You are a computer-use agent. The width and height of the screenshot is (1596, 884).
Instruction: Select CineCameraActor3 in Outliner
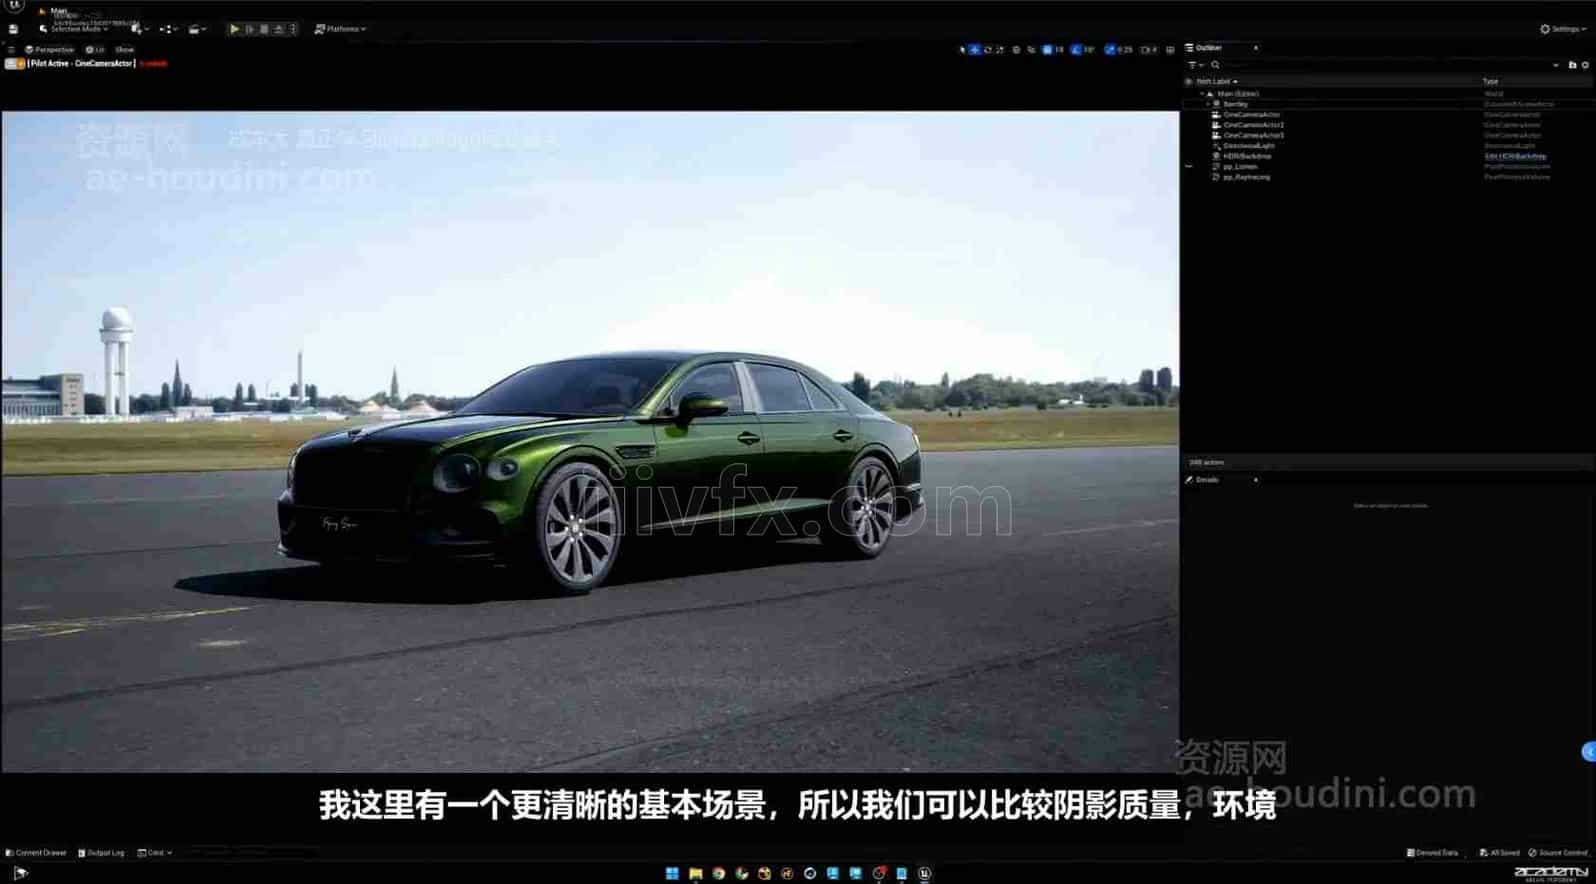[x=1253, y=135]
